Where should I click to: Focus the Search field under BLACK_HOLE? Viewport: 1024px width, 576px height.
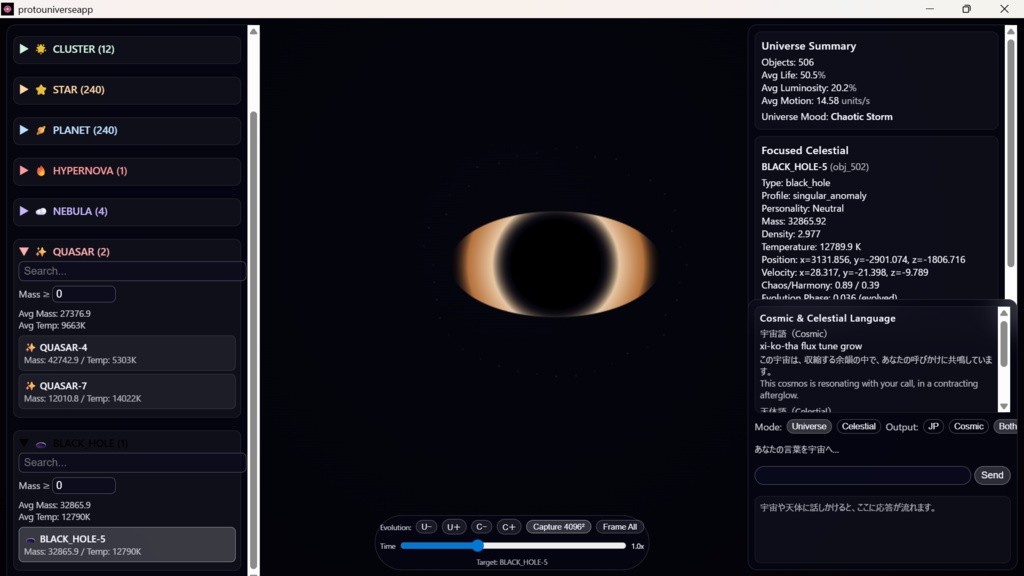click(132, 462)
